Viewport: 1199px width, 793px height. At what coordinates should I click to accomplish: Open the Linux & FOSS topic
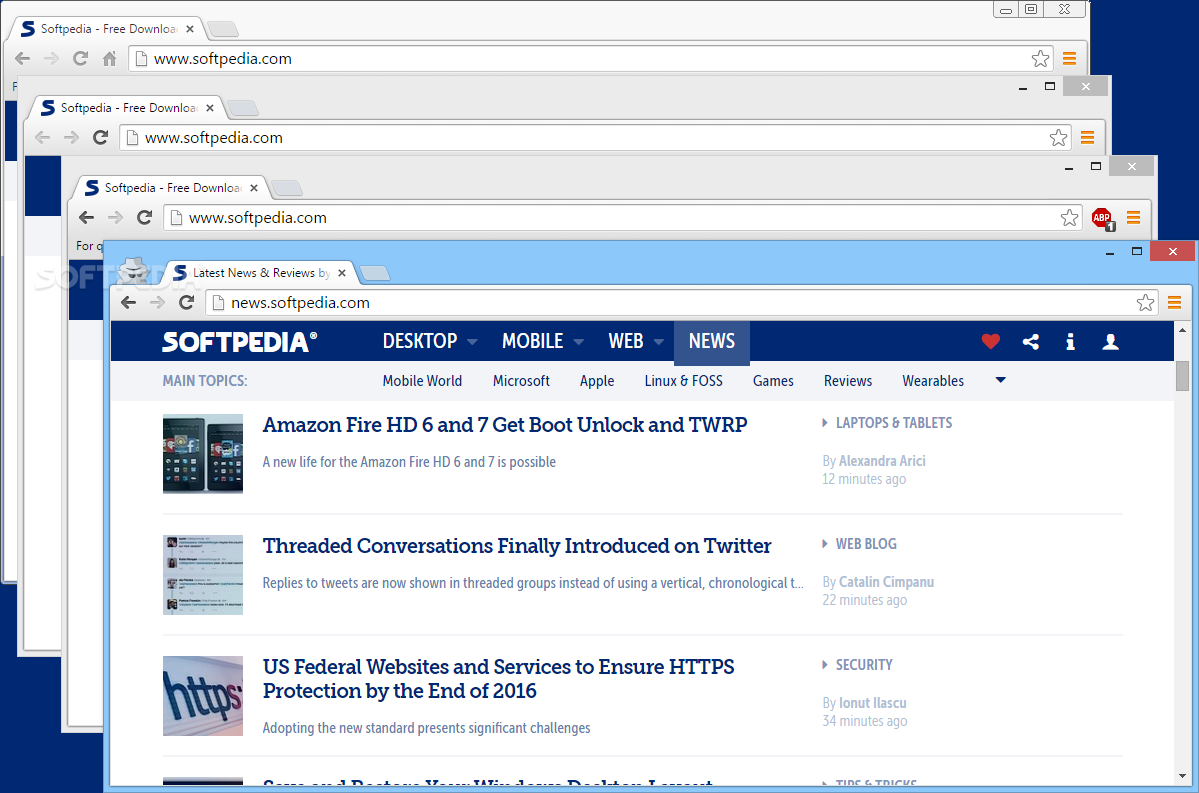click(684, 381)
